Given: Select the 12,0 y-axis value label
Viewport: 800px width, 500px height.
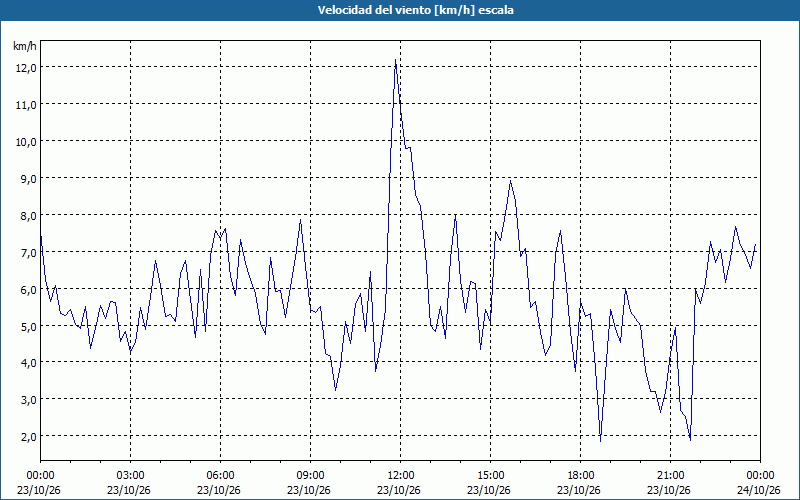Looking at the screenshot, I should point(25,68).
